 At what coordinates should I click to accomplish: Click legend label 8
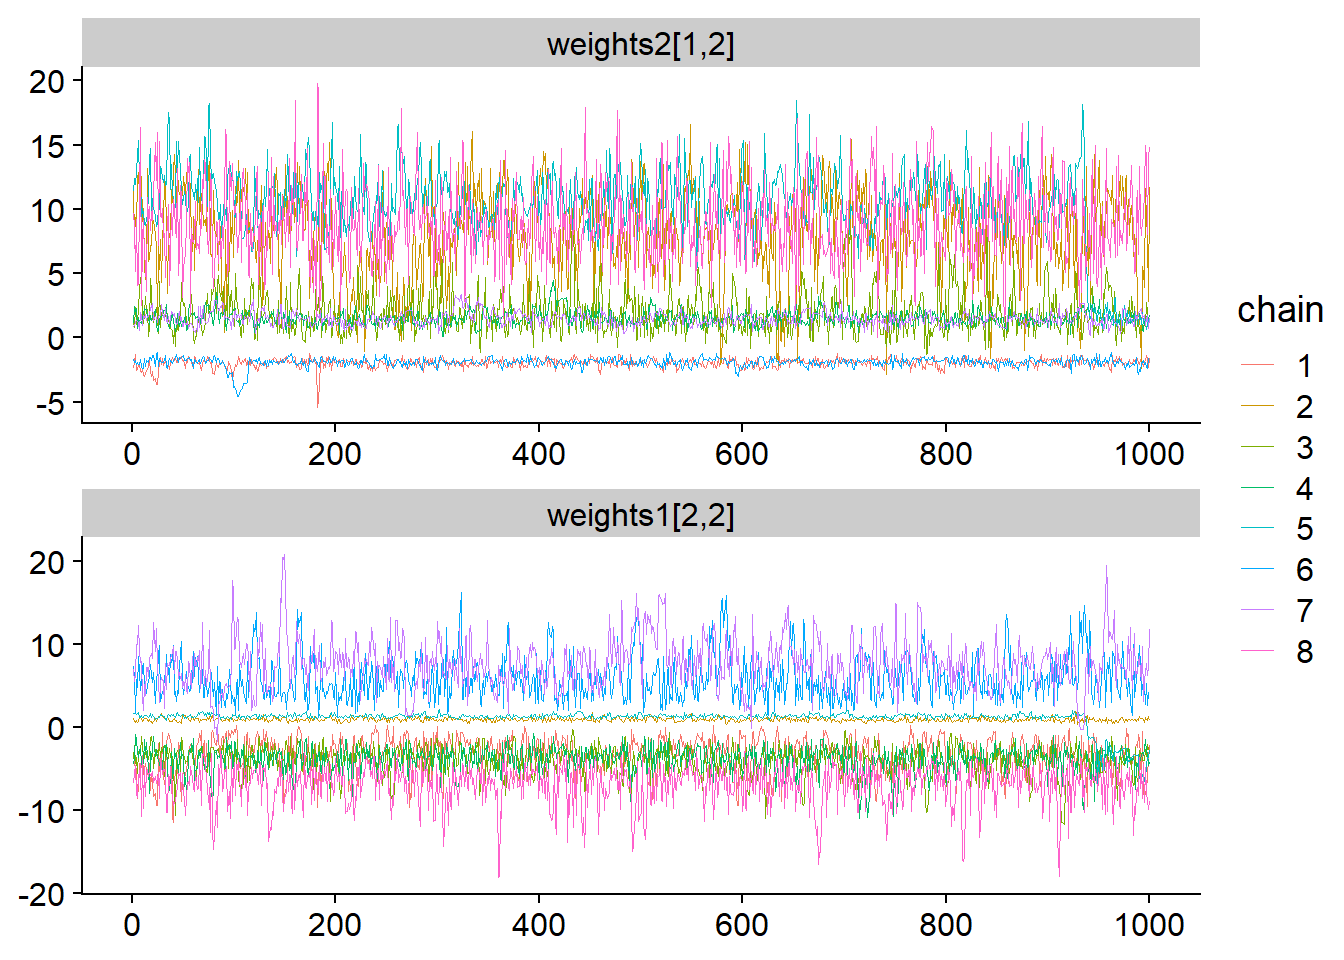tap(1304, 651)
